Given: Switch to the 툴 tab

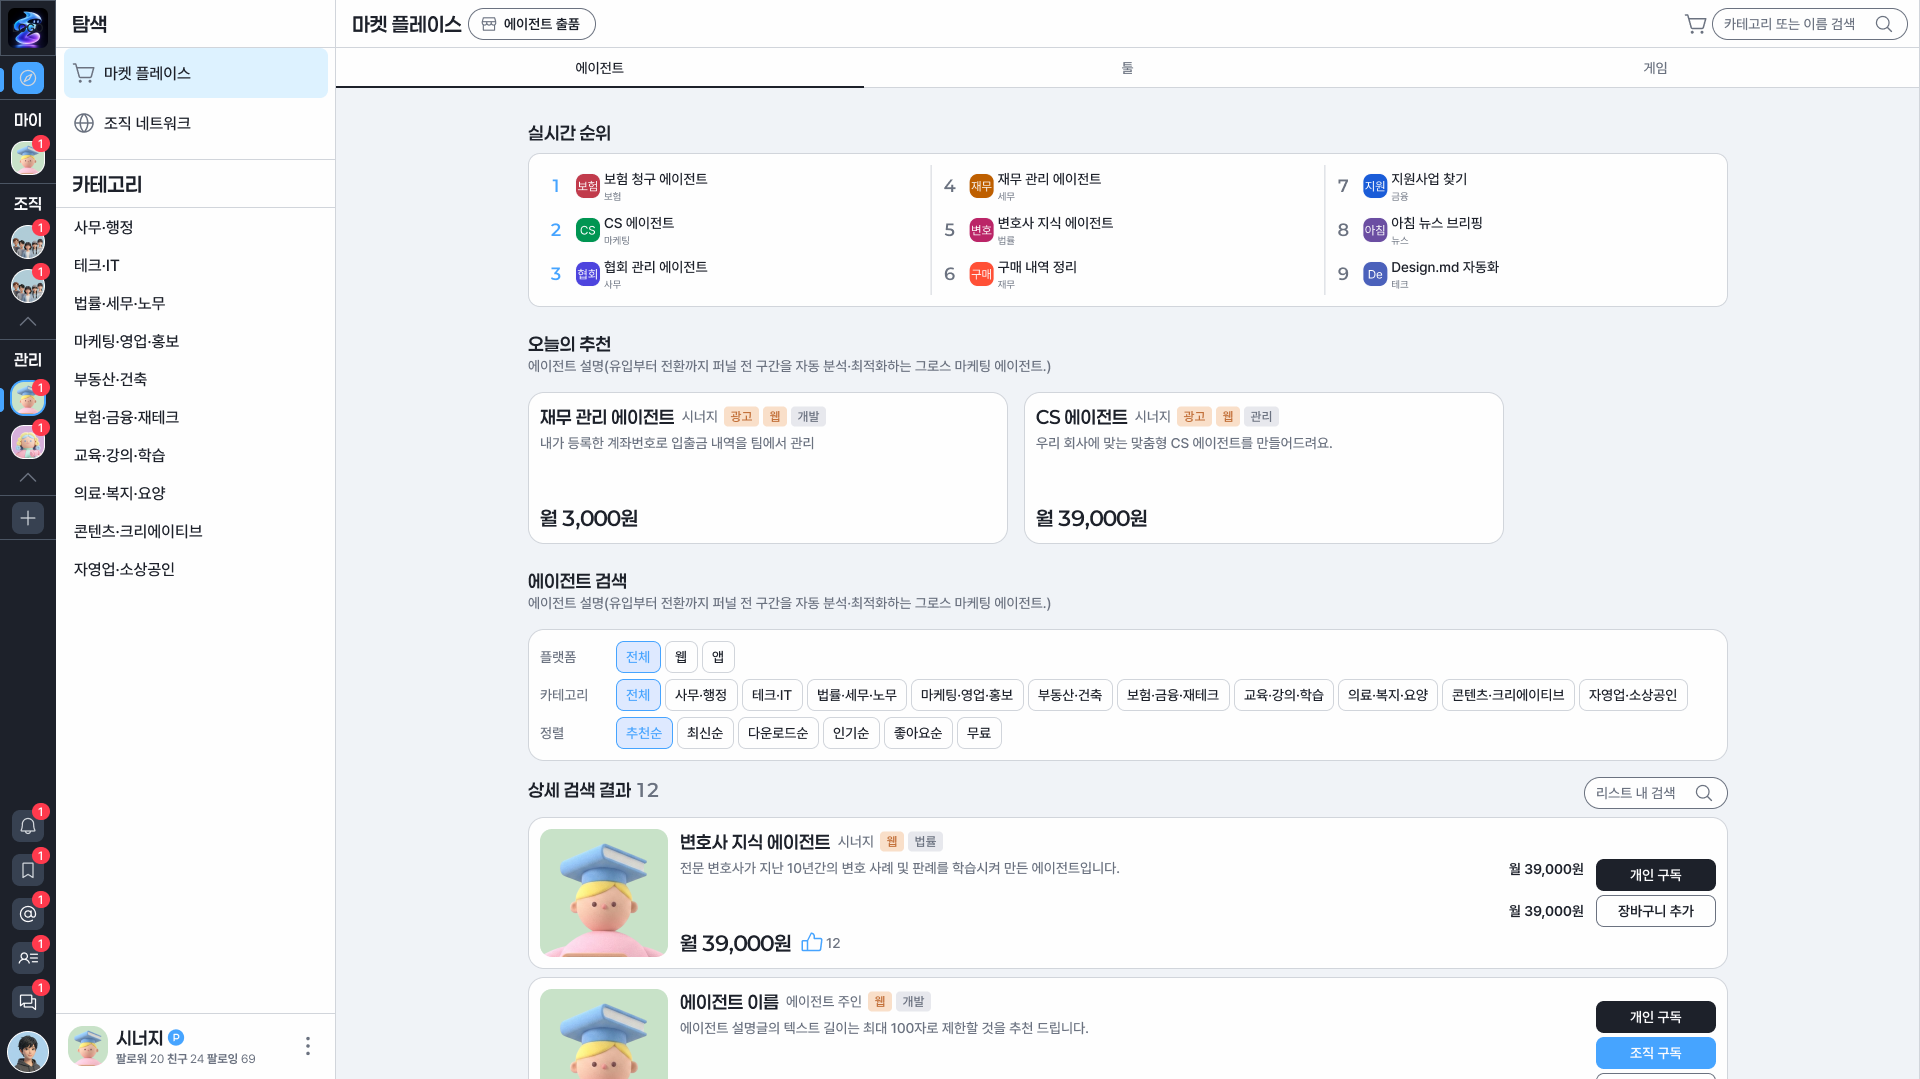Looking at the screenshot, I should point(1127,68).
